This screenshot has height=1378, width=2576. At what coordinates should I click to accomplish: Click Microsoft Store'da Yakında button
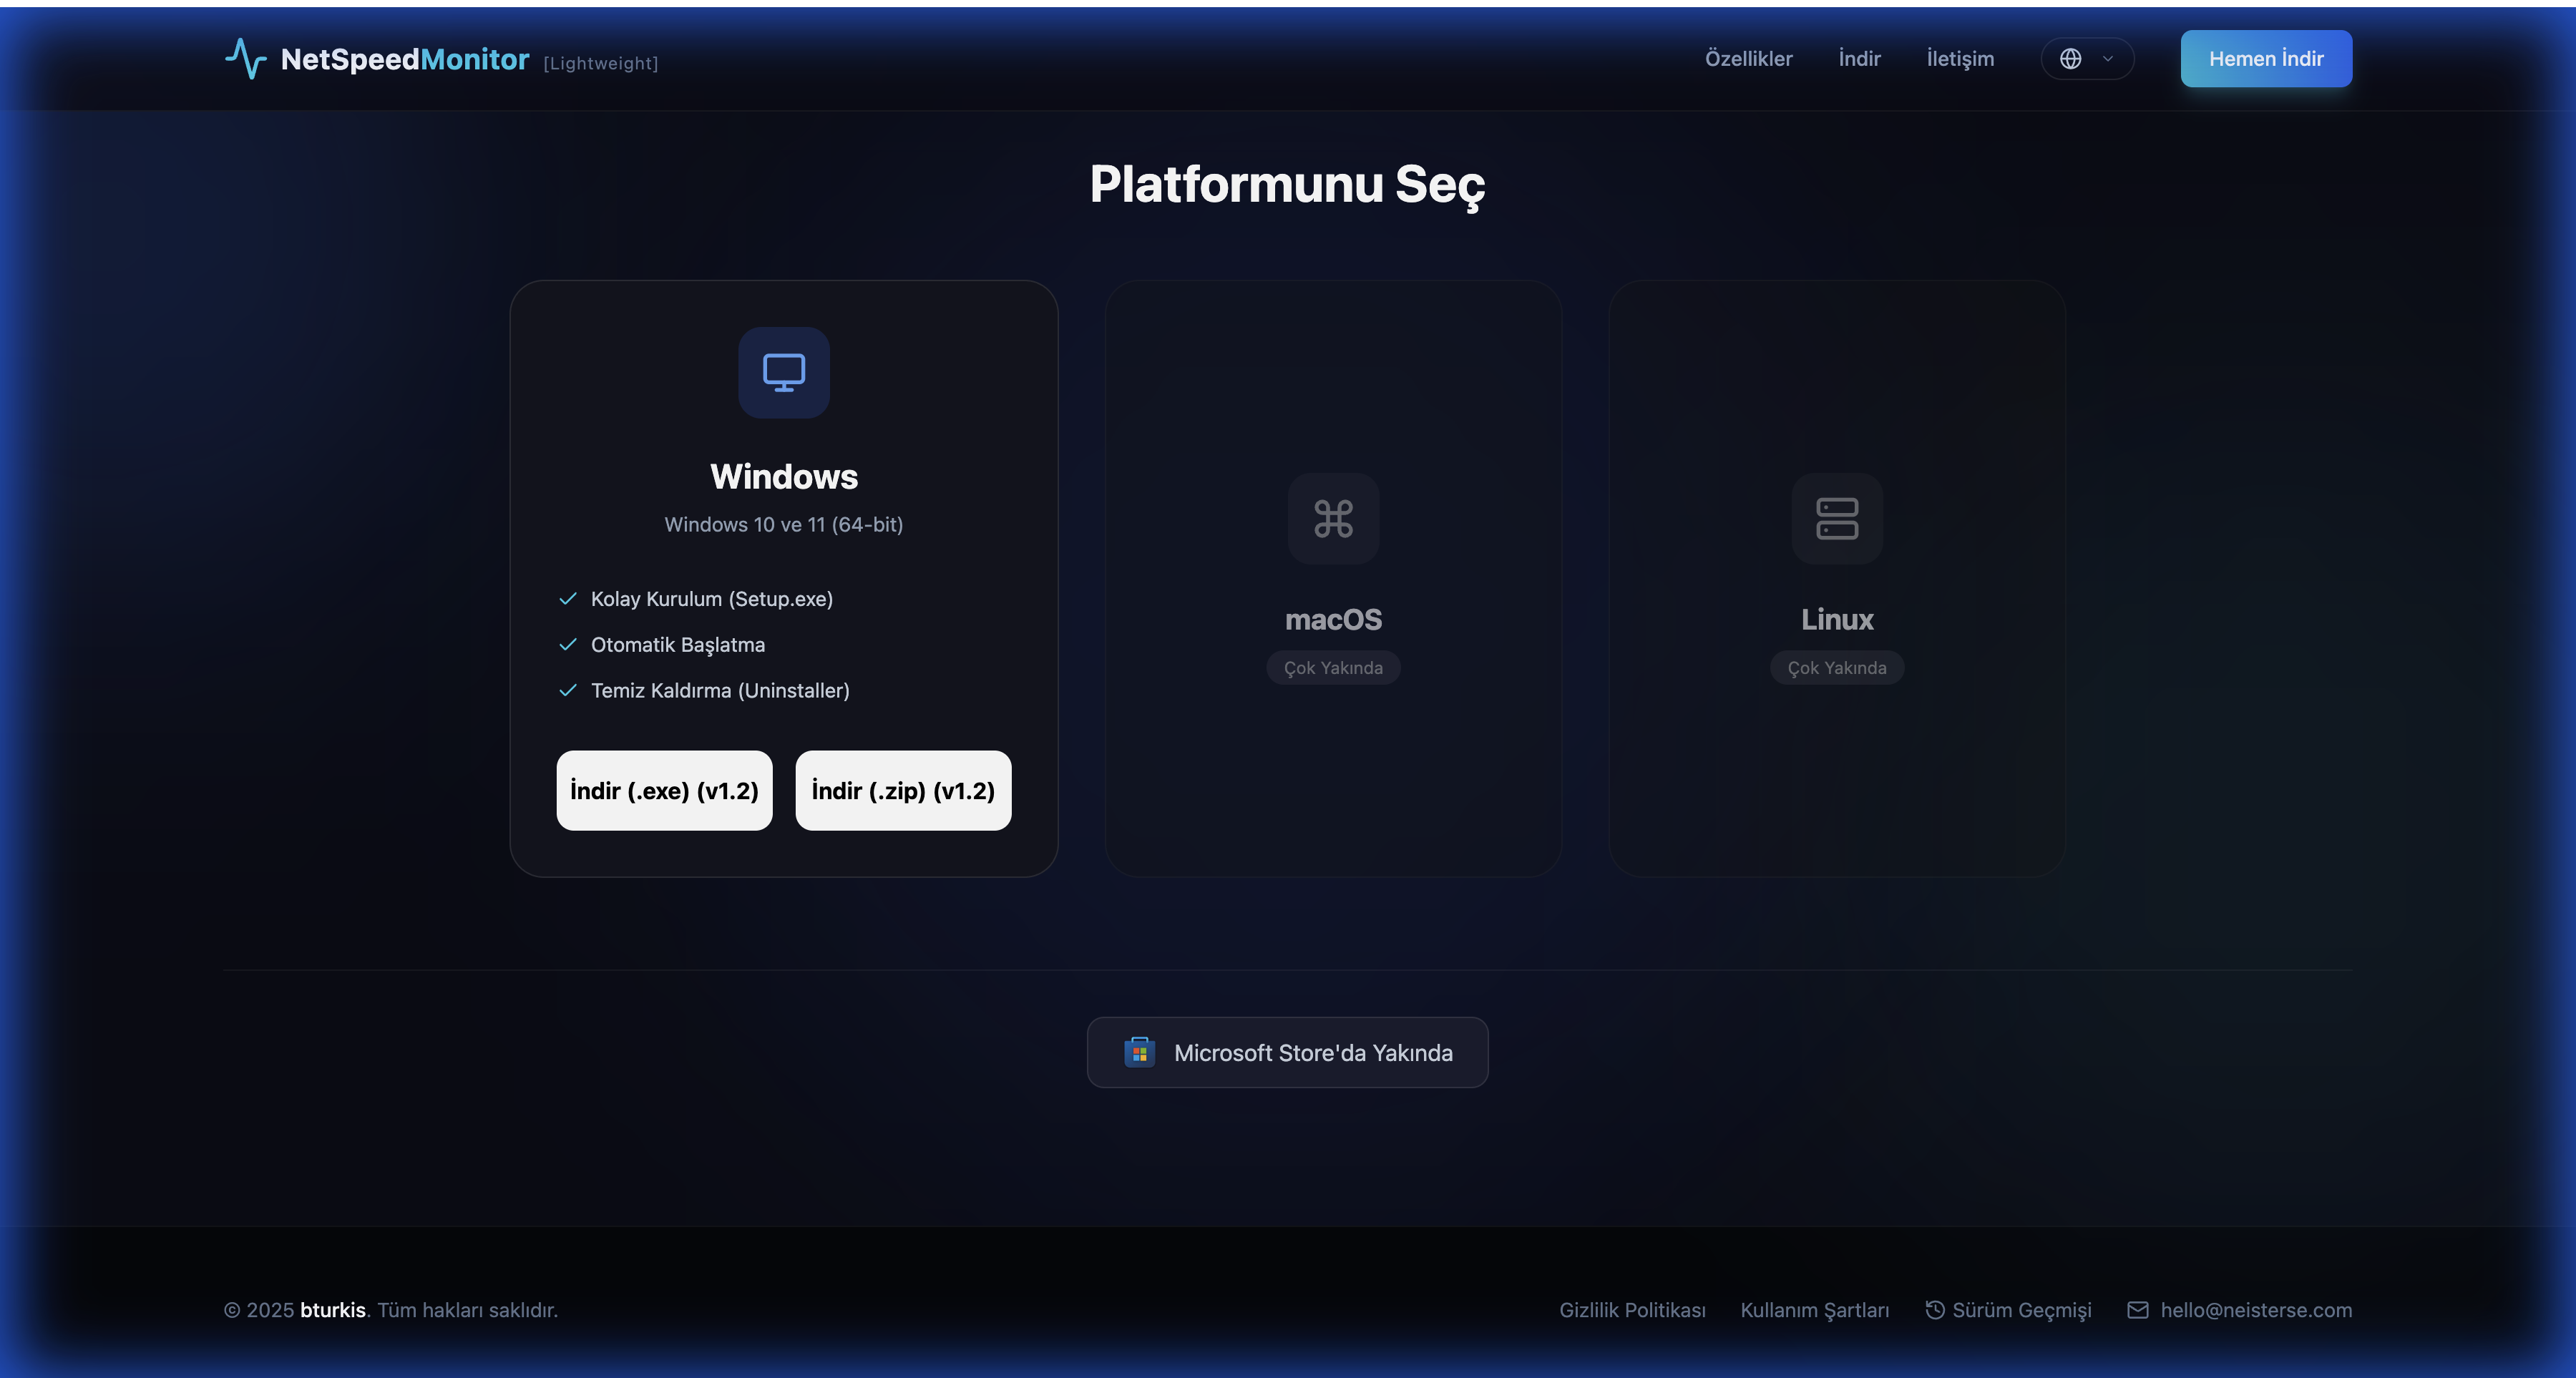coord(1287,1052)
